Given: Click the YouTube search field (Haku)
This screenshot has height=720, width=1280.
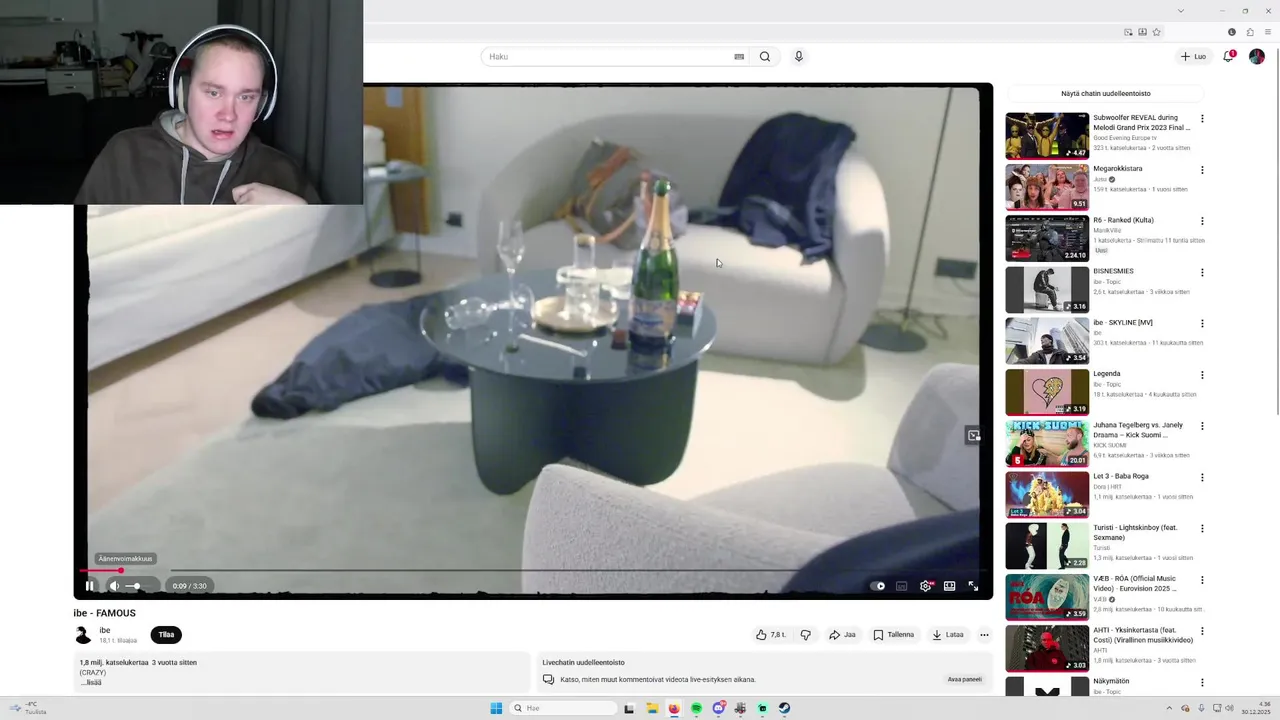Looking at the screenshot, I should pos(608,57).
